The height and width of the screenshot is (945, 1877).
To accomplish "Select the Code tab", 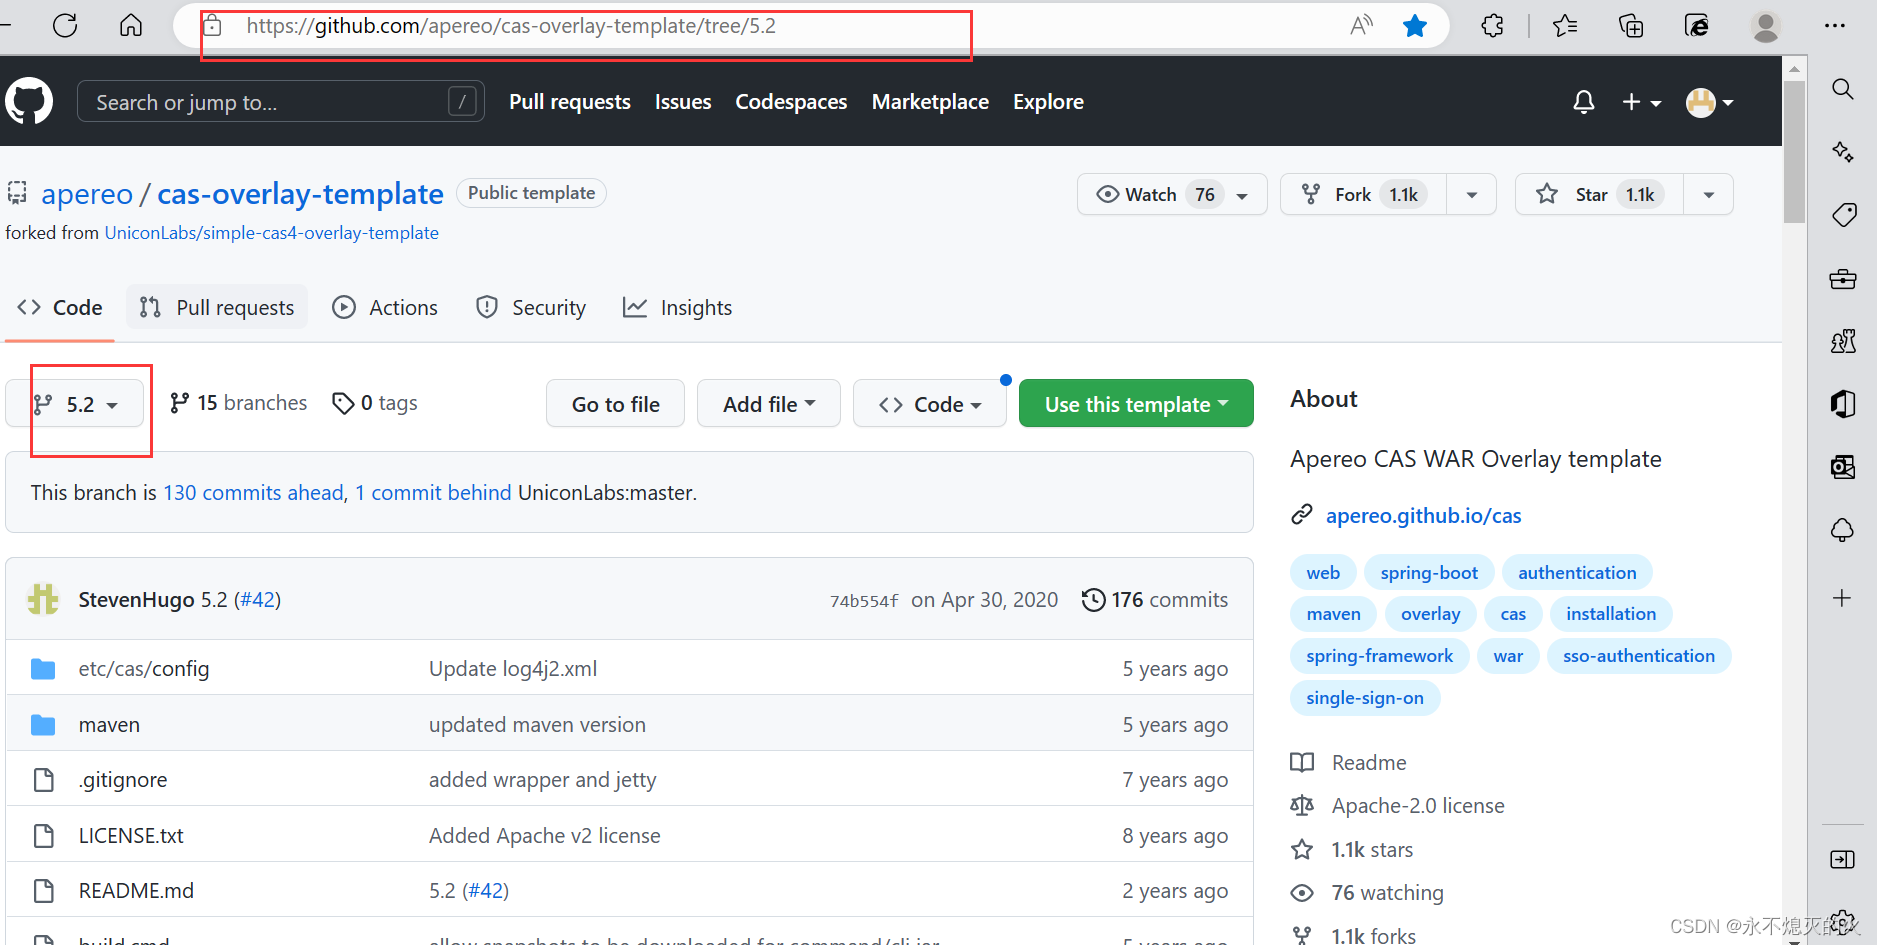I will click(x=60, y=307).
